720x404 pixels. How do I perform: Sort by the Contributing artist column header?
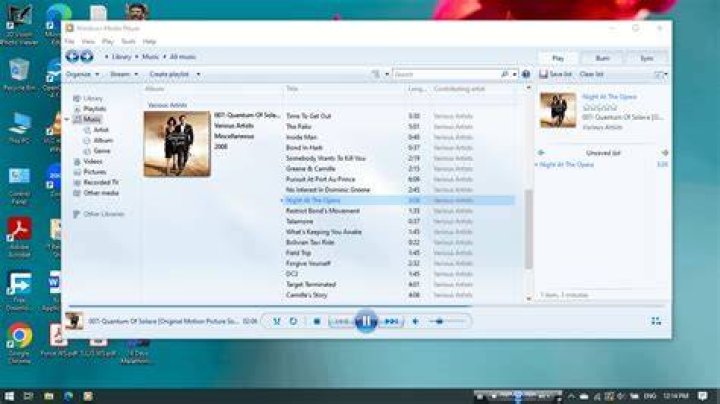coord(459,89)
